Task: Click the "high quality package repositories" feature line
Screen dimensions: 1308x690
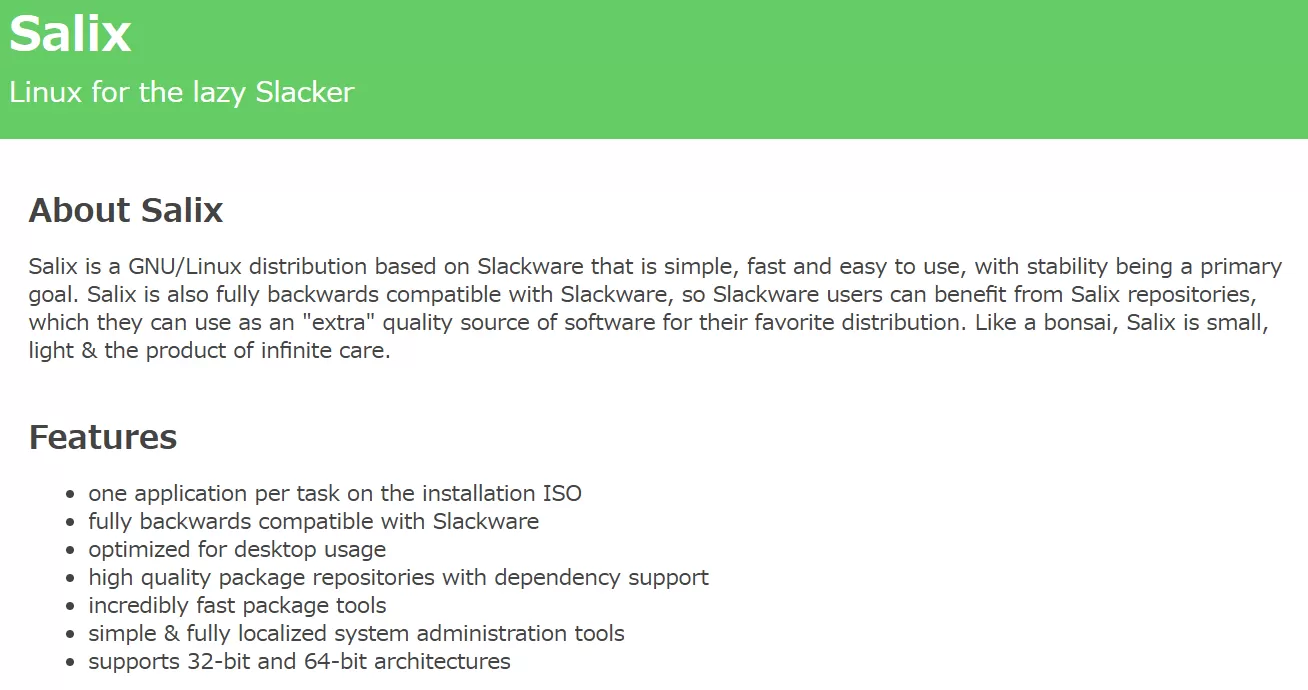Action: coord(398,577)
